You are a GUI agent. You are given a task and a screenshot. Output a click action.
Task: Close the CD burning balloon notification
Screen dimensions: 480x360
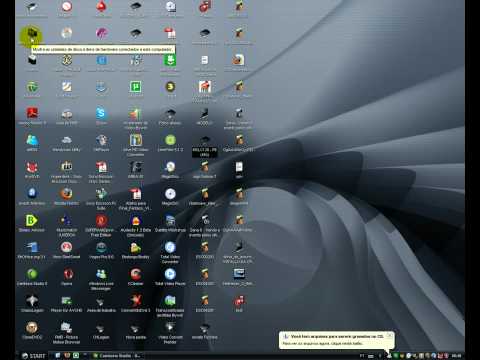(389, 335)
